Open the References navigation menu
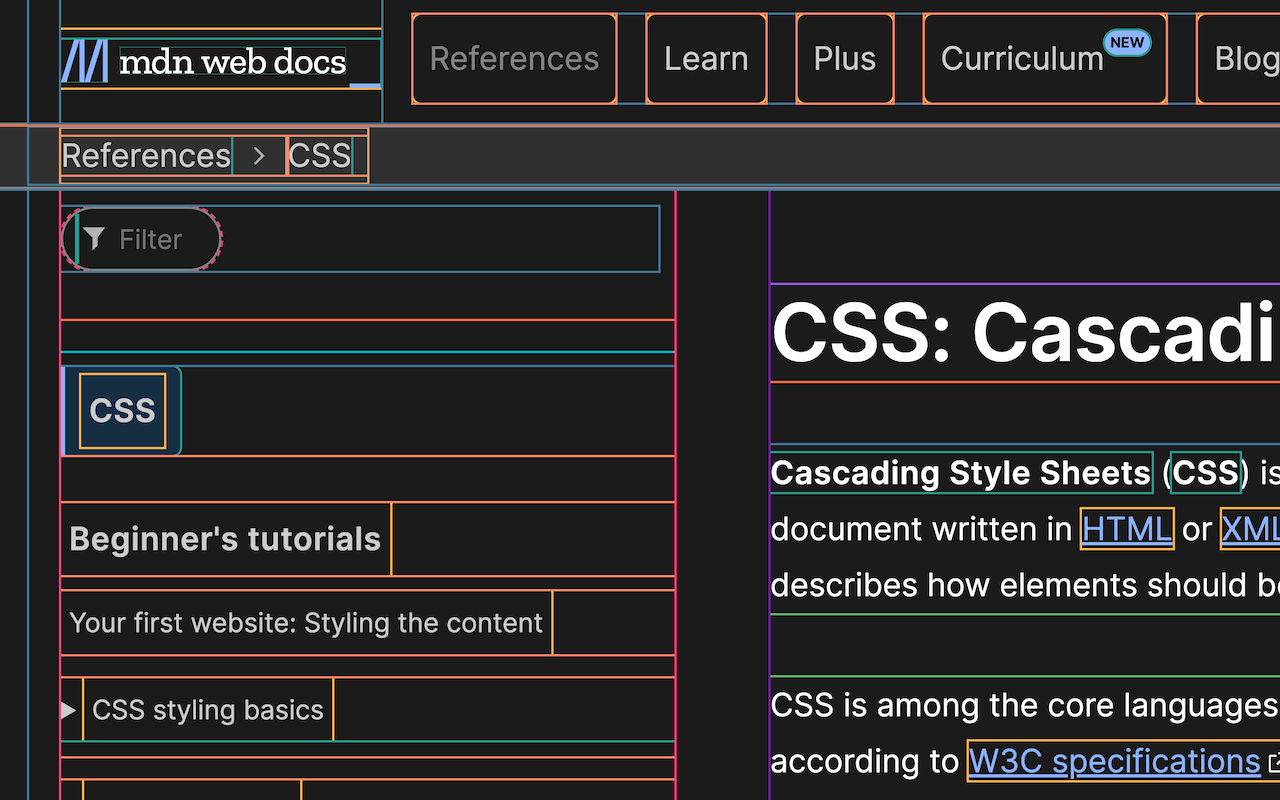The width and height of the screenshot is (1280, 800). [514, 58]
